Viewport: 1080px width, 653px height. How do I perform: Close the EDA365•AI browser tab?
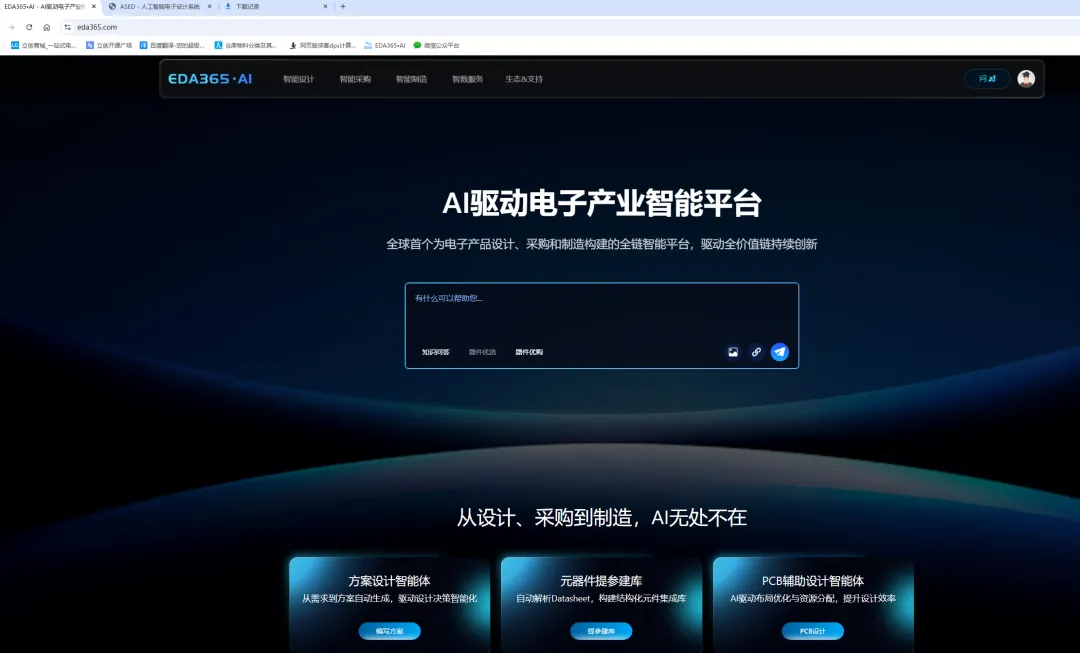94,7
